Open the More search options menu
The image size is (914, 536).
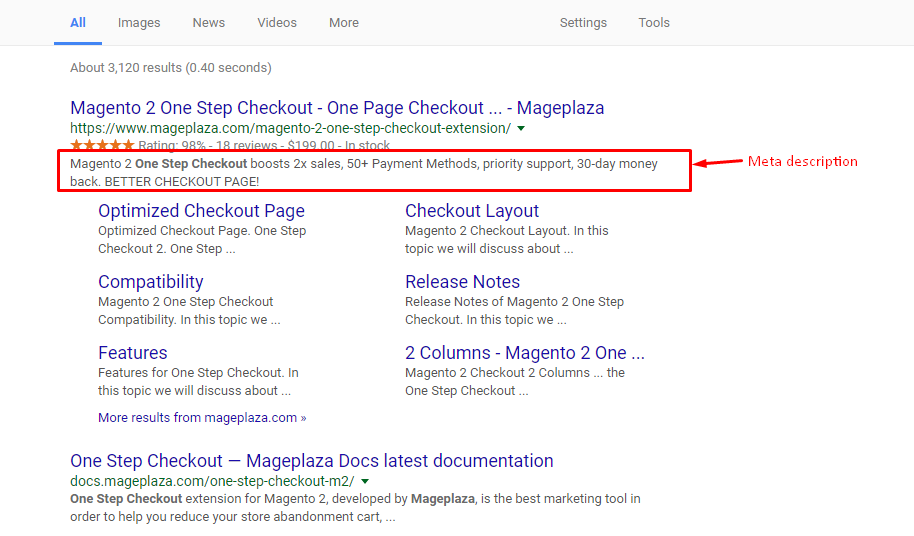pyautogui.click(x=343, y=23)
